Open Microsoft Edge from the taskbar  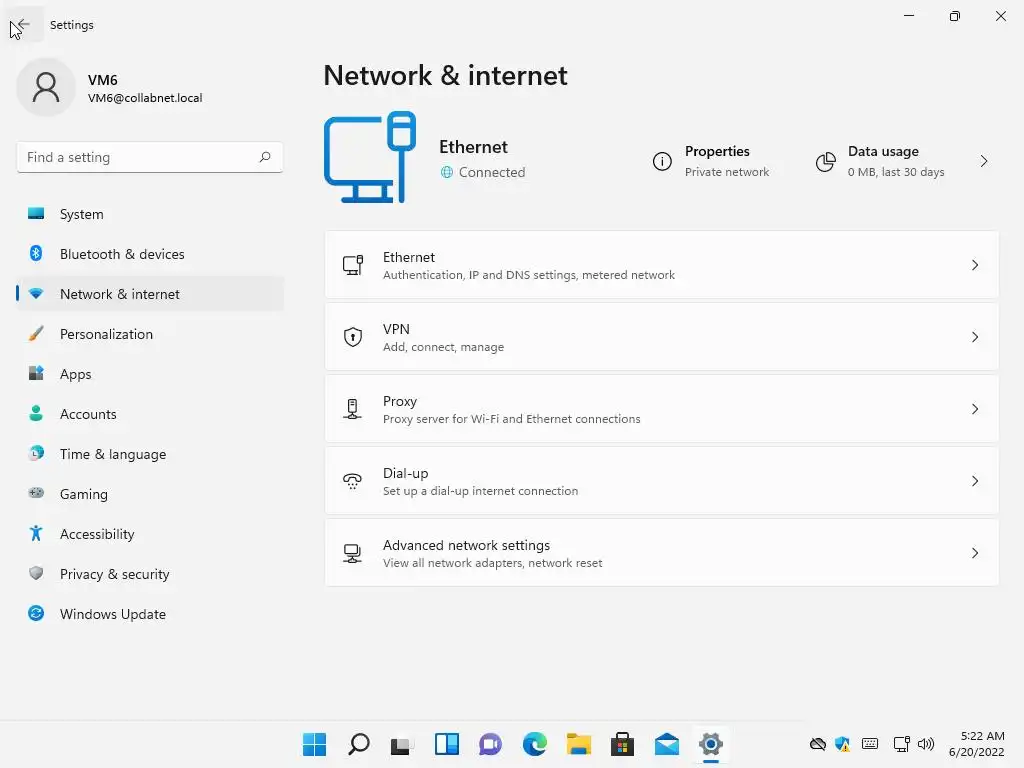pos(535,744)
